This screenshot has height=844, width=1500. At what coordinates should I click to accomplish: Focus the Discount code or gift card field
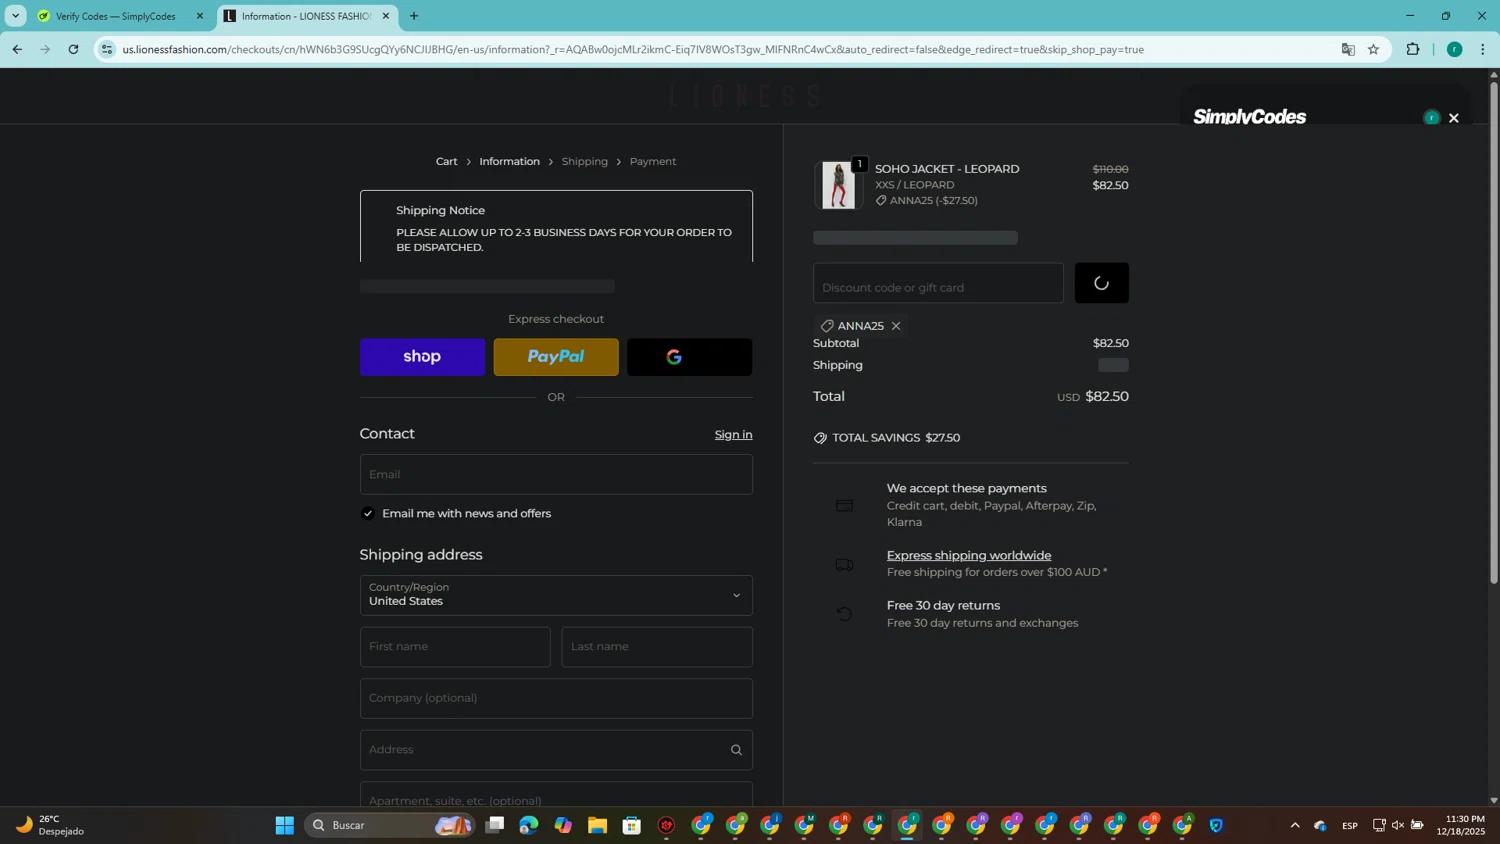click(938, 283)
